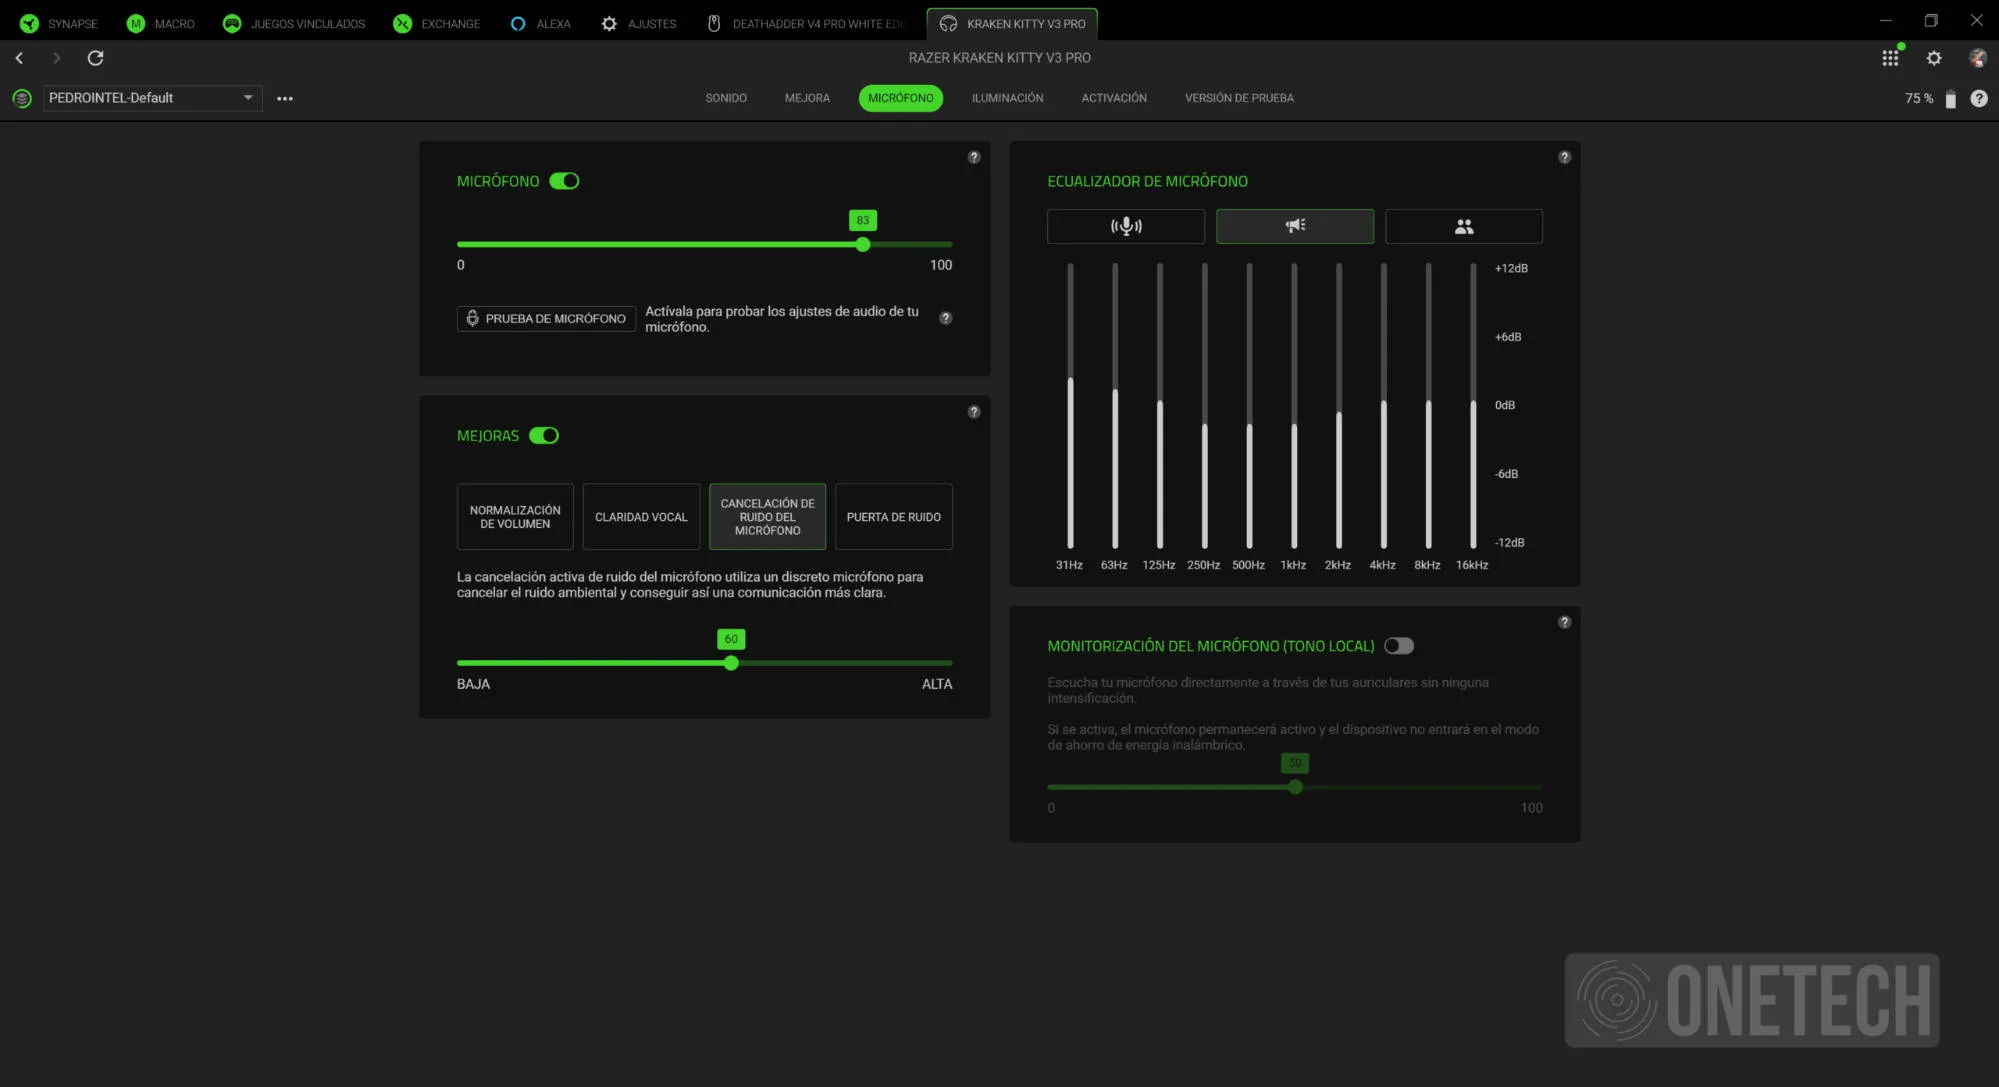Select the group conference EQ preset
This screenshot has width=1999, height=1087.
pos(1464,226)
